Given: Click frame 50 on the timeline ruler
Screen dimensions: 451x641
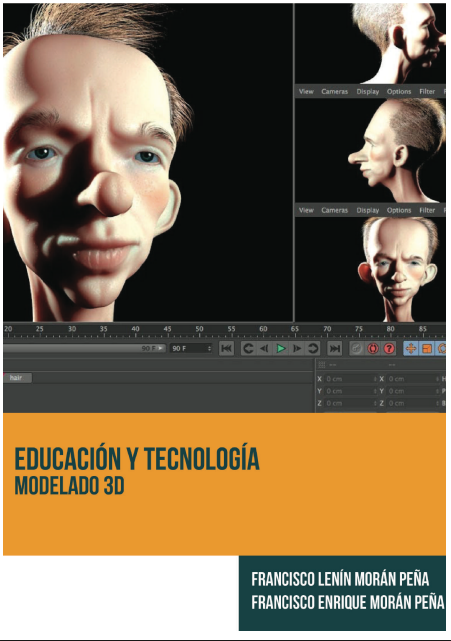Looking at the screenshot, I should pos(199,329).
